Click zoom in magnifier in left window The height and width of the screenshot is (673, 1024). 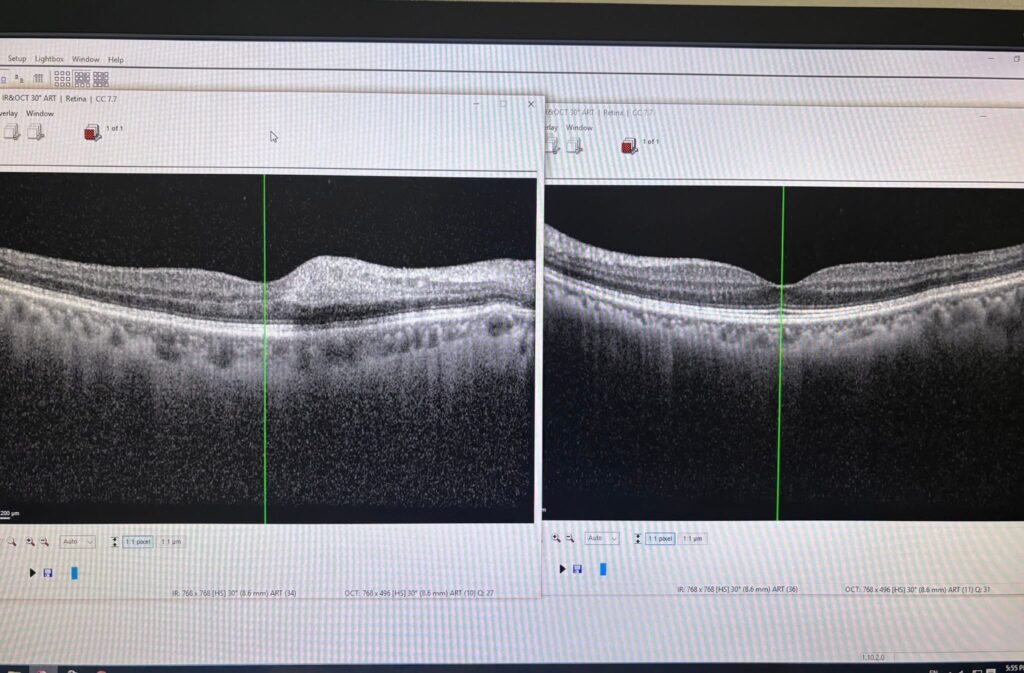(x=30, y=541)
